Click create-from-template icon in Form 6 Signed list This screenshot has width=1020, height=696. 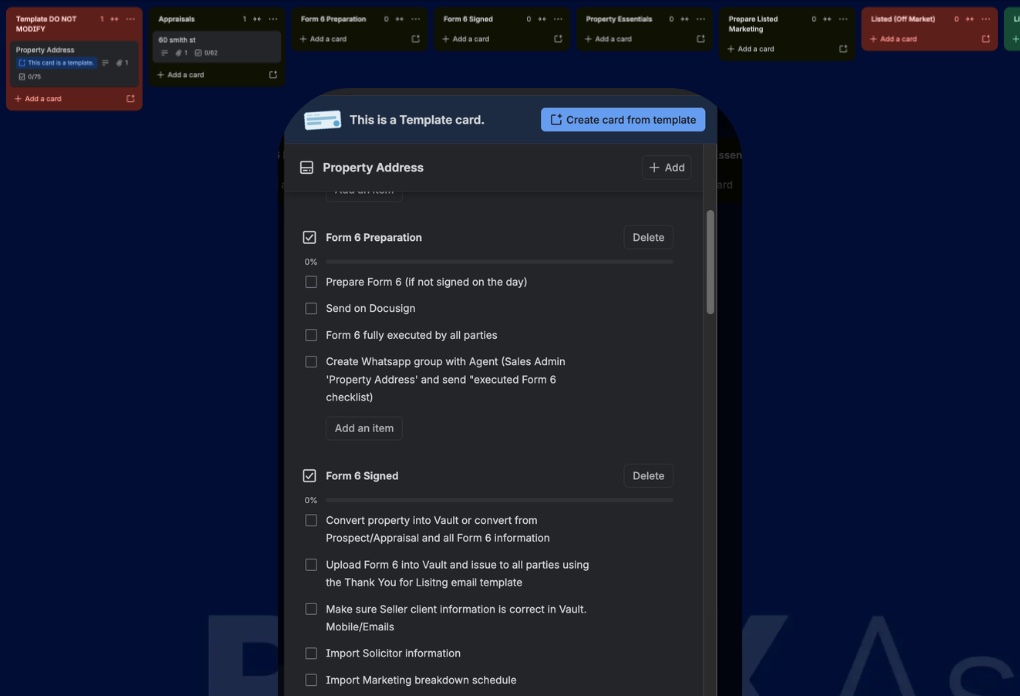pos(557,39)
